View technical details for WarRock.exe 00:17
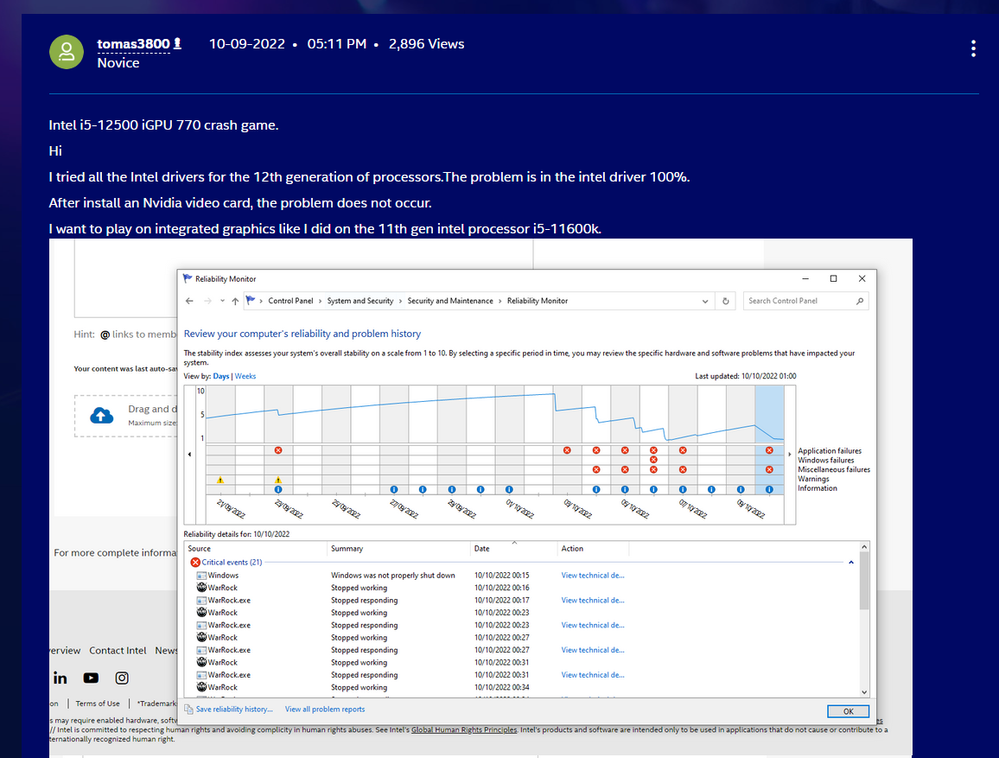The width and height of the screenshot is (999, 758). tap(593, 600)
